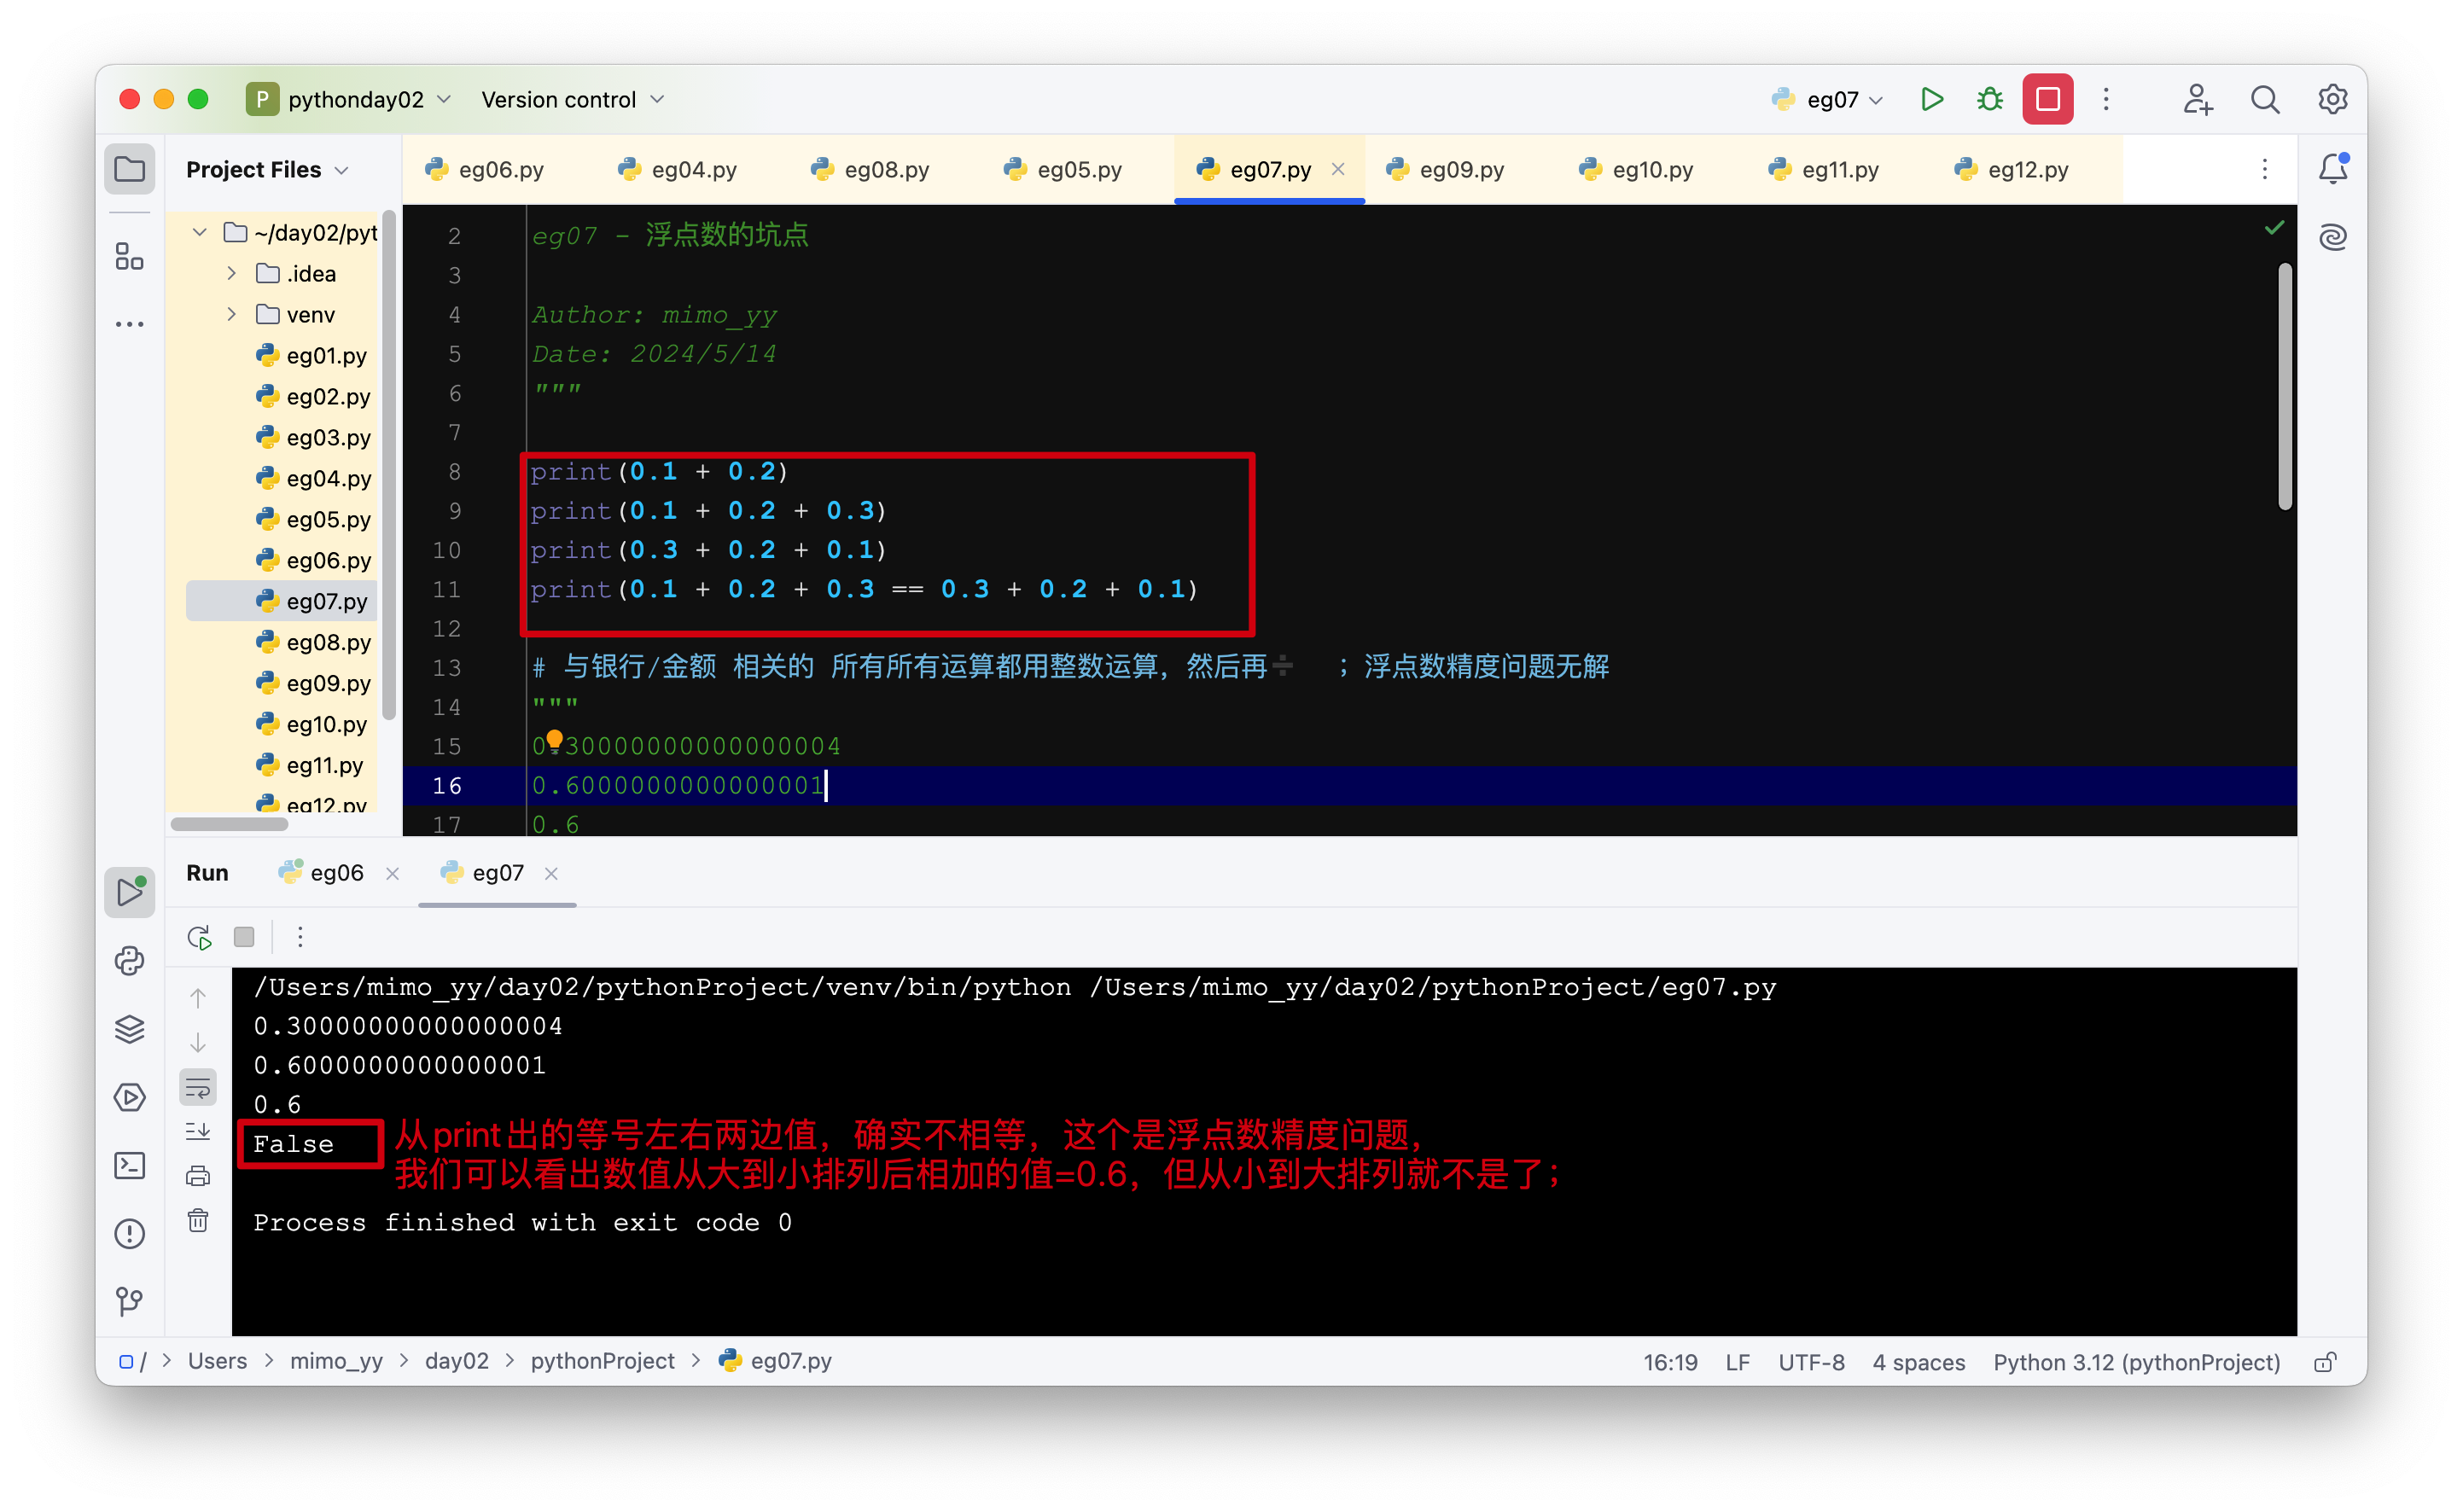The height and width of the screenshot is (1512, 2463).
Task: Open the Structure tool window icon
Action: (x=129, y=256)
